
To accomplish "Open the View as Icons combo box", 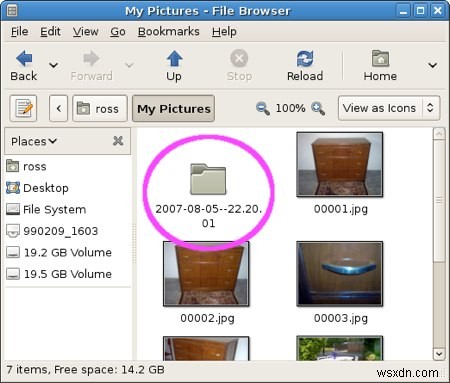I will point(389,108).
